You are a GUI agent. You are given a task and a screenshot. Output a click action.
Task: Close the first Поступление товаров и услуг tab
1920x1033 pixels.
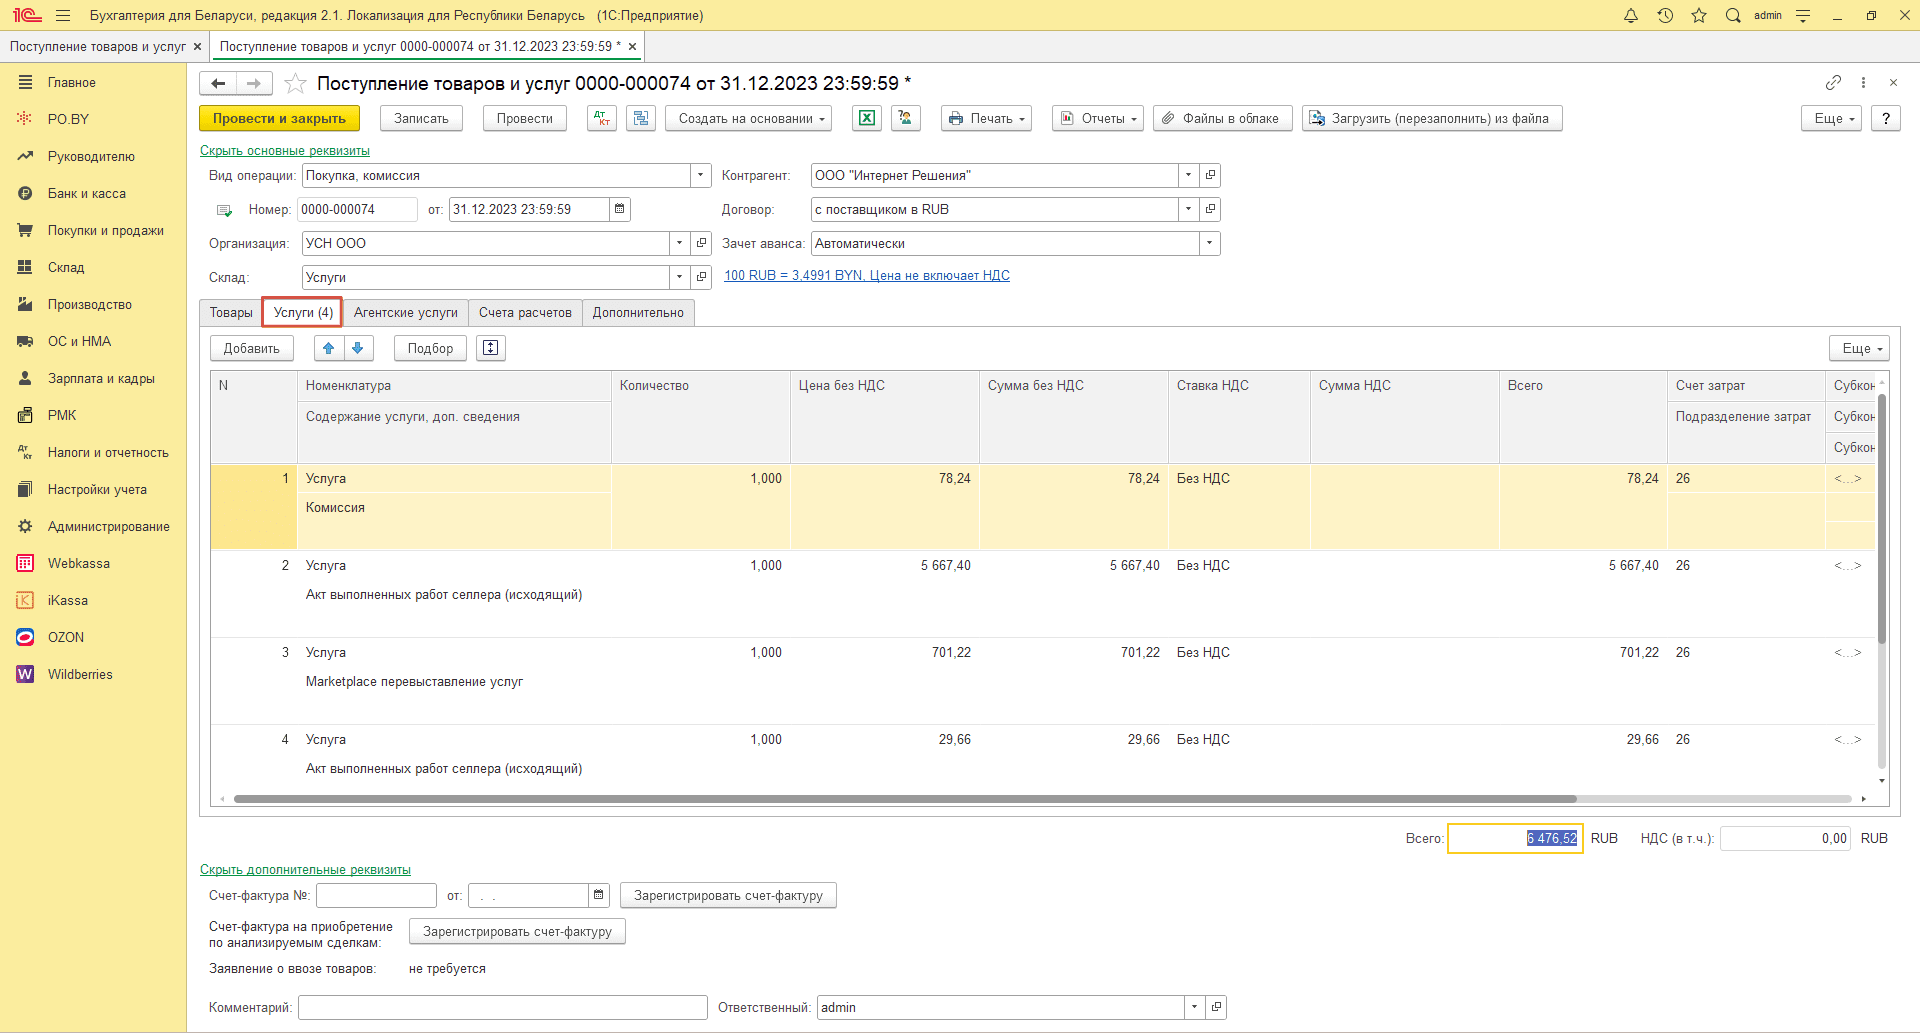pos(197,46)
